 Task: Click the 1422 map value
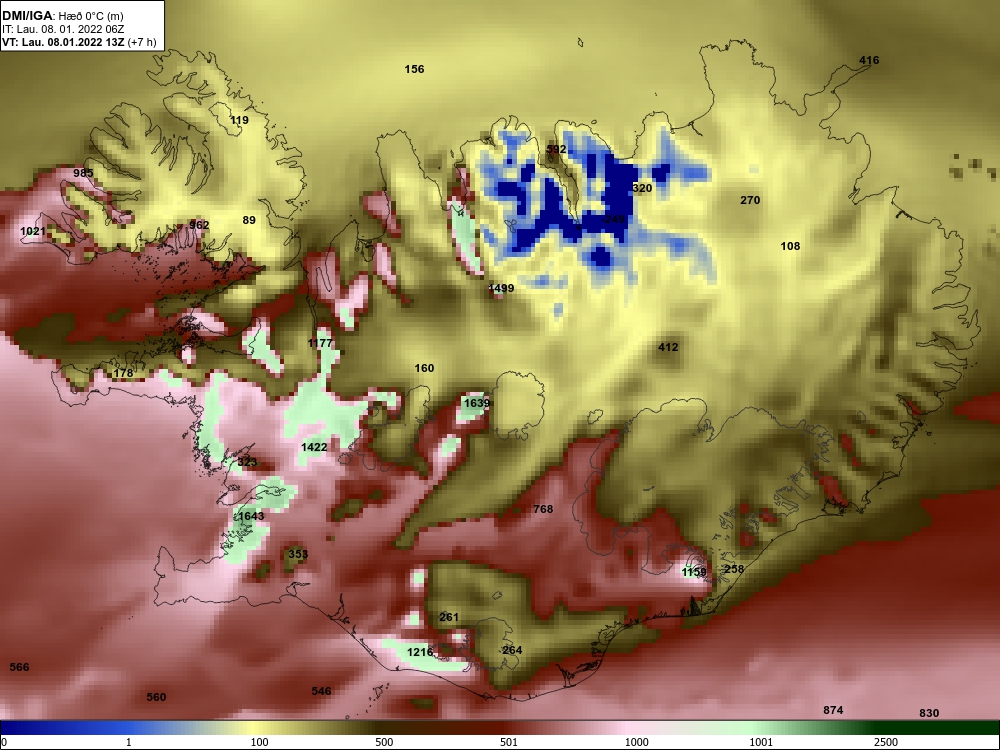314,447
